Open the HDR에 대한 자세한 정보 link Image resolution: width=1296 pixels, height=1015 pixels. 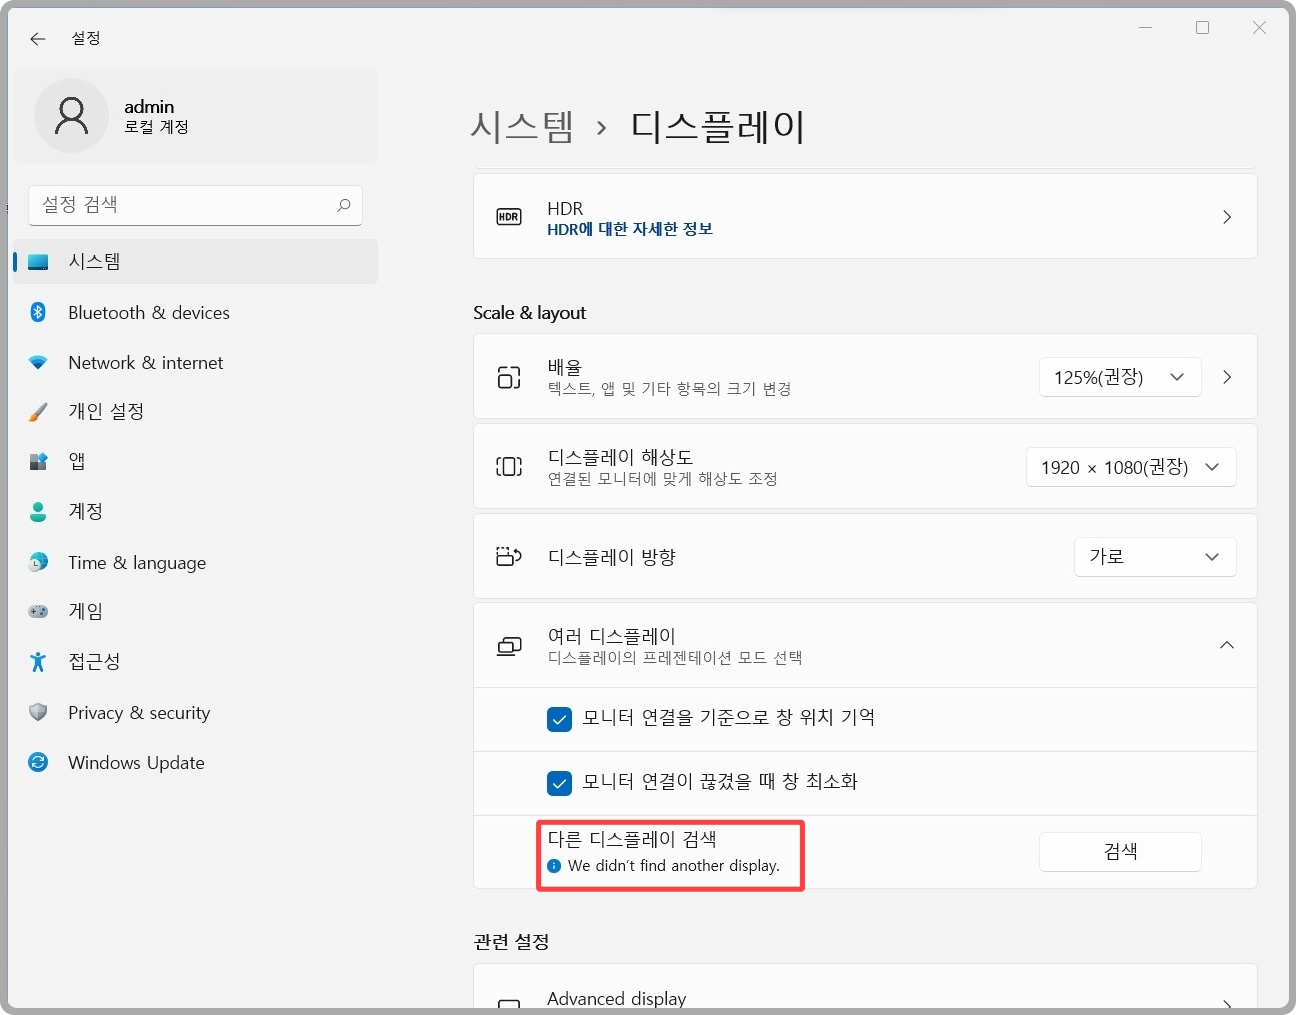pos(630,229)
